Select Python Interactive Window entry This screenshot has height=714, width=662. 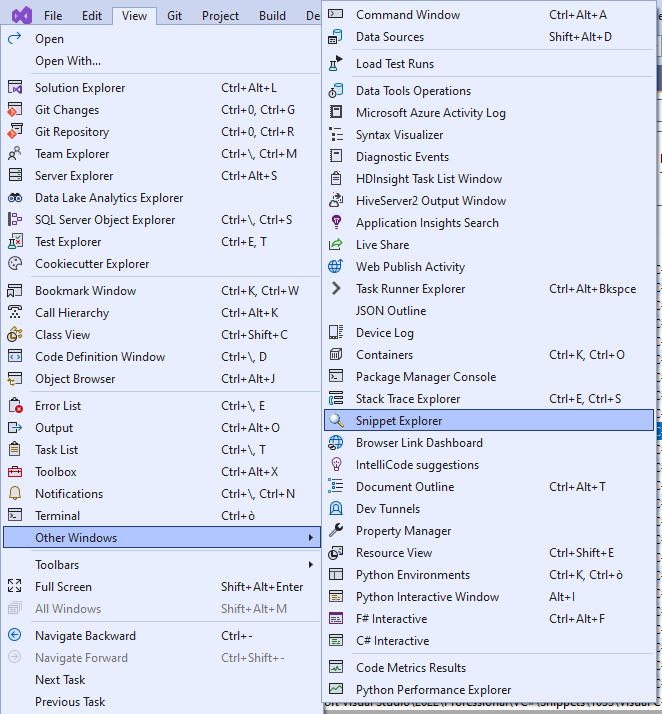tap(489, 597)
